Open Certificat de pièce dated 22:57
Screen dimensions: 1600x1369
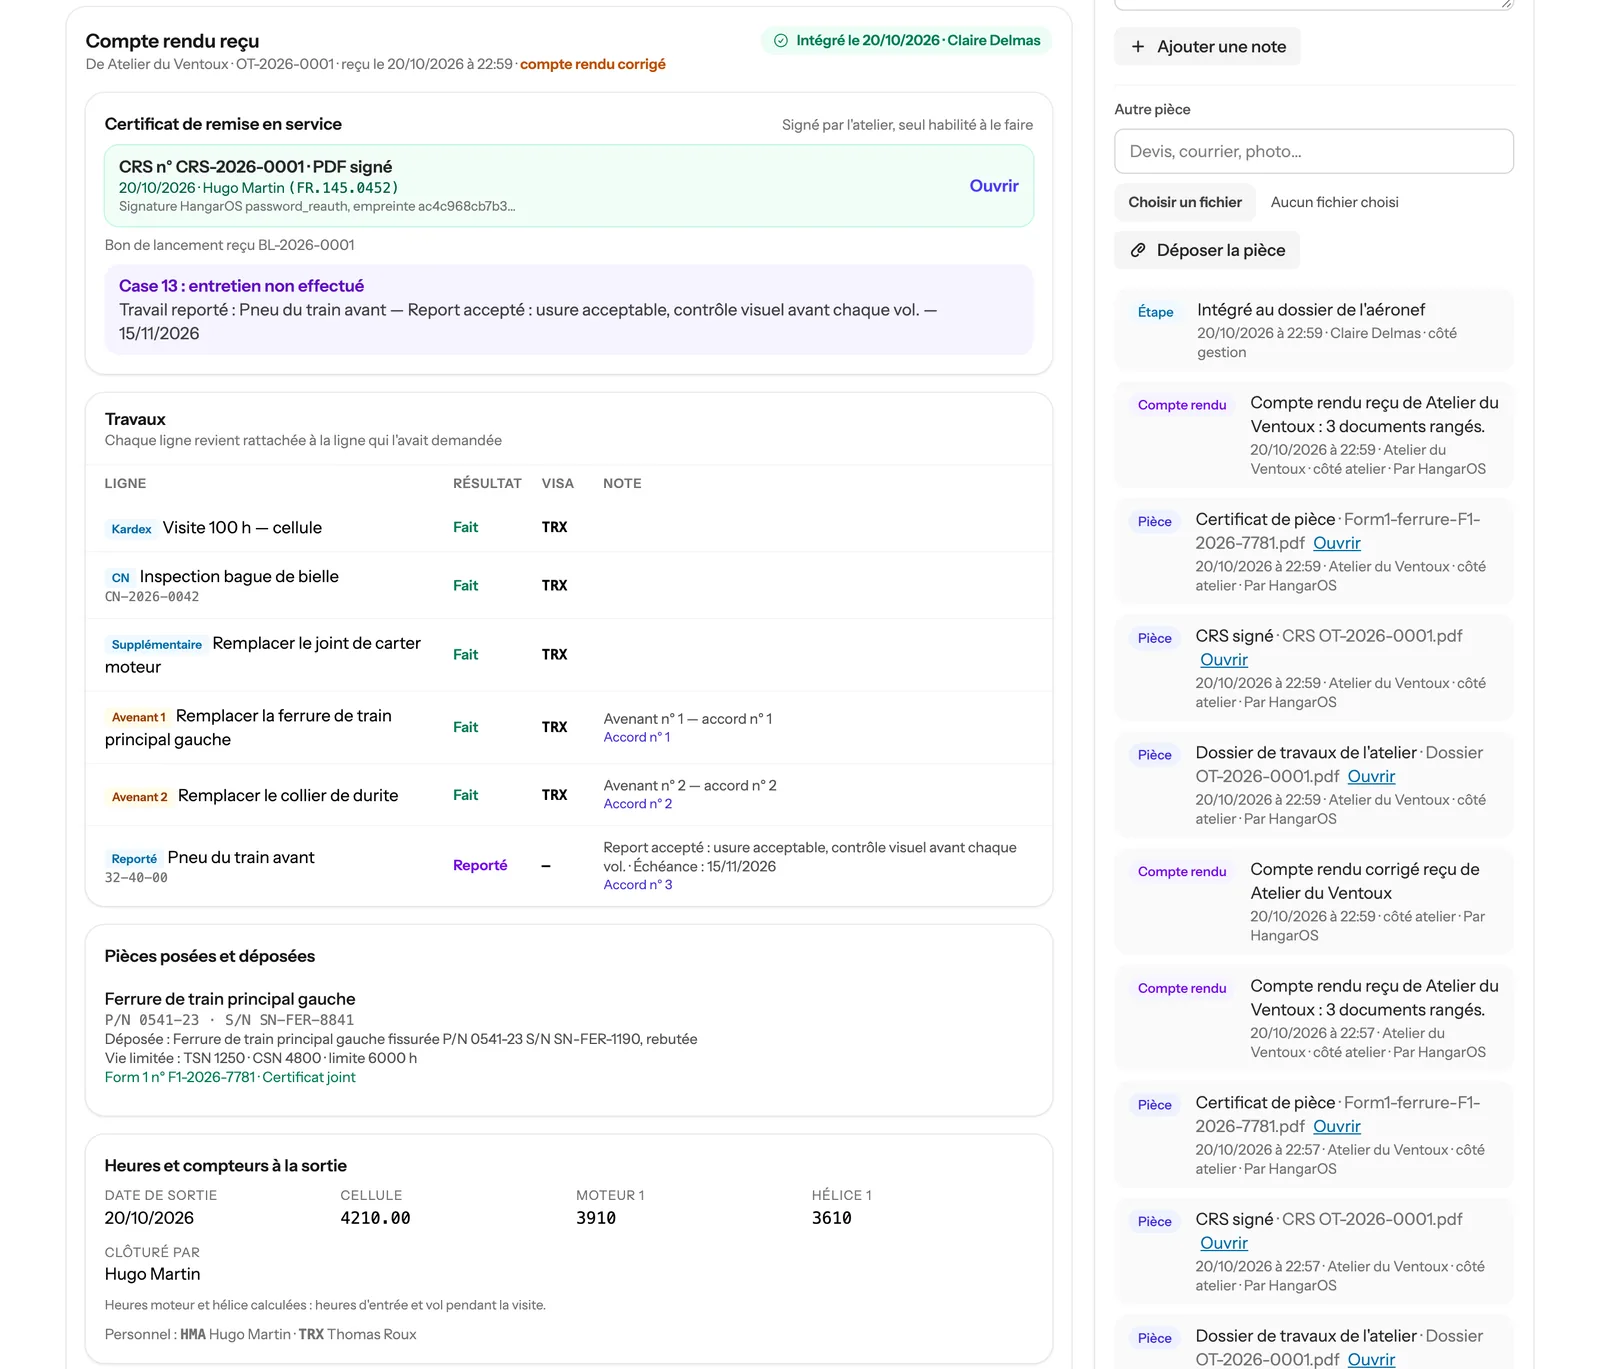[x=1336, y=1127]
